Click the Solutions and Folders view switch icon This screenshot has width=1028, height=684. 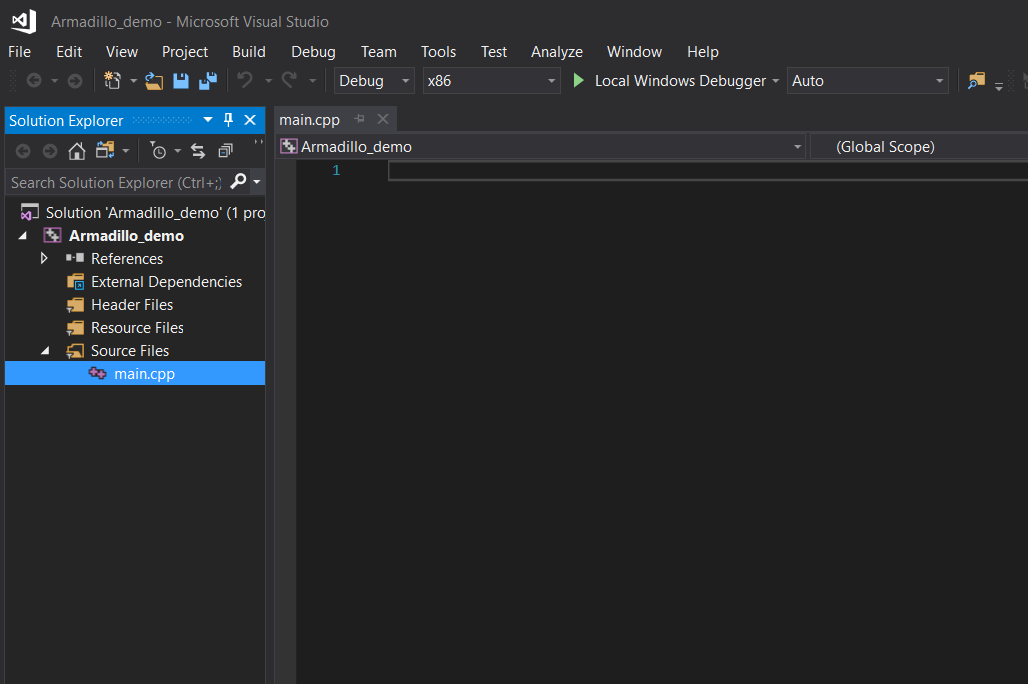(105, 151)
